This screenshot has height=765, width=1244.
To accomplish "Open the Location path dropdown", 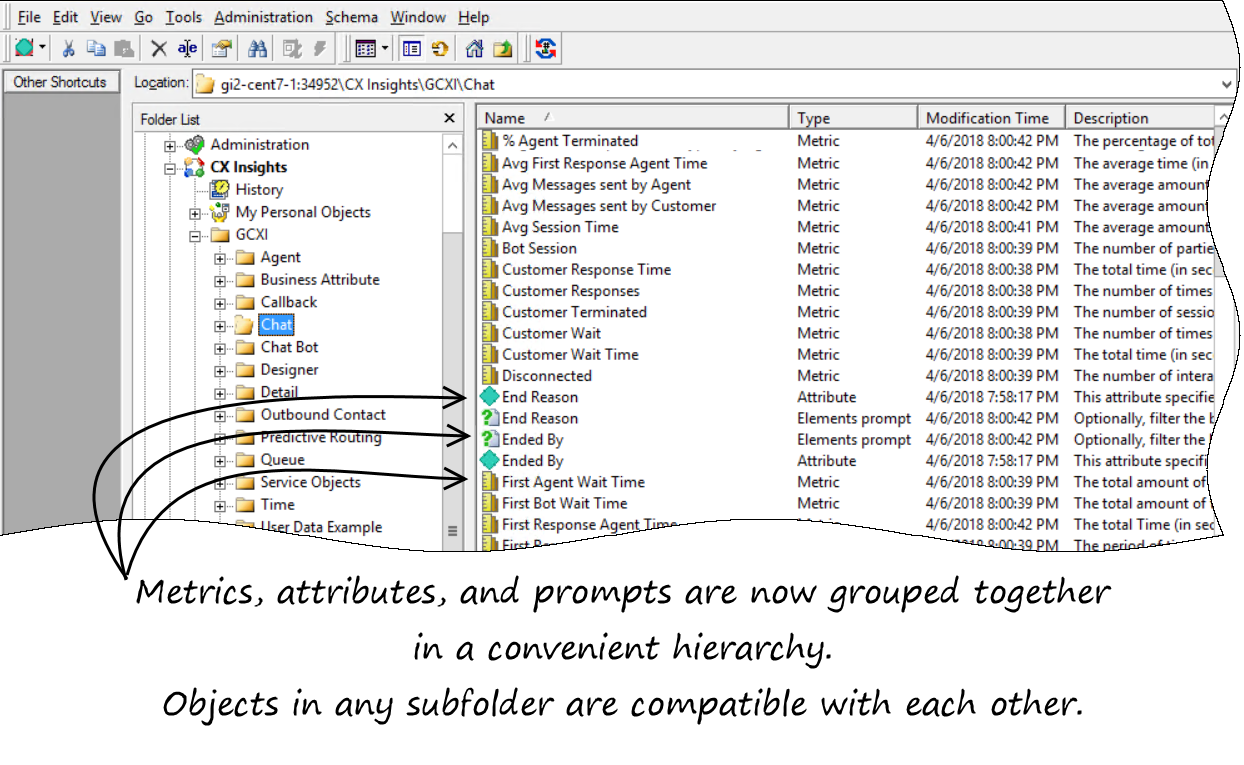I will pos(1226,85).
